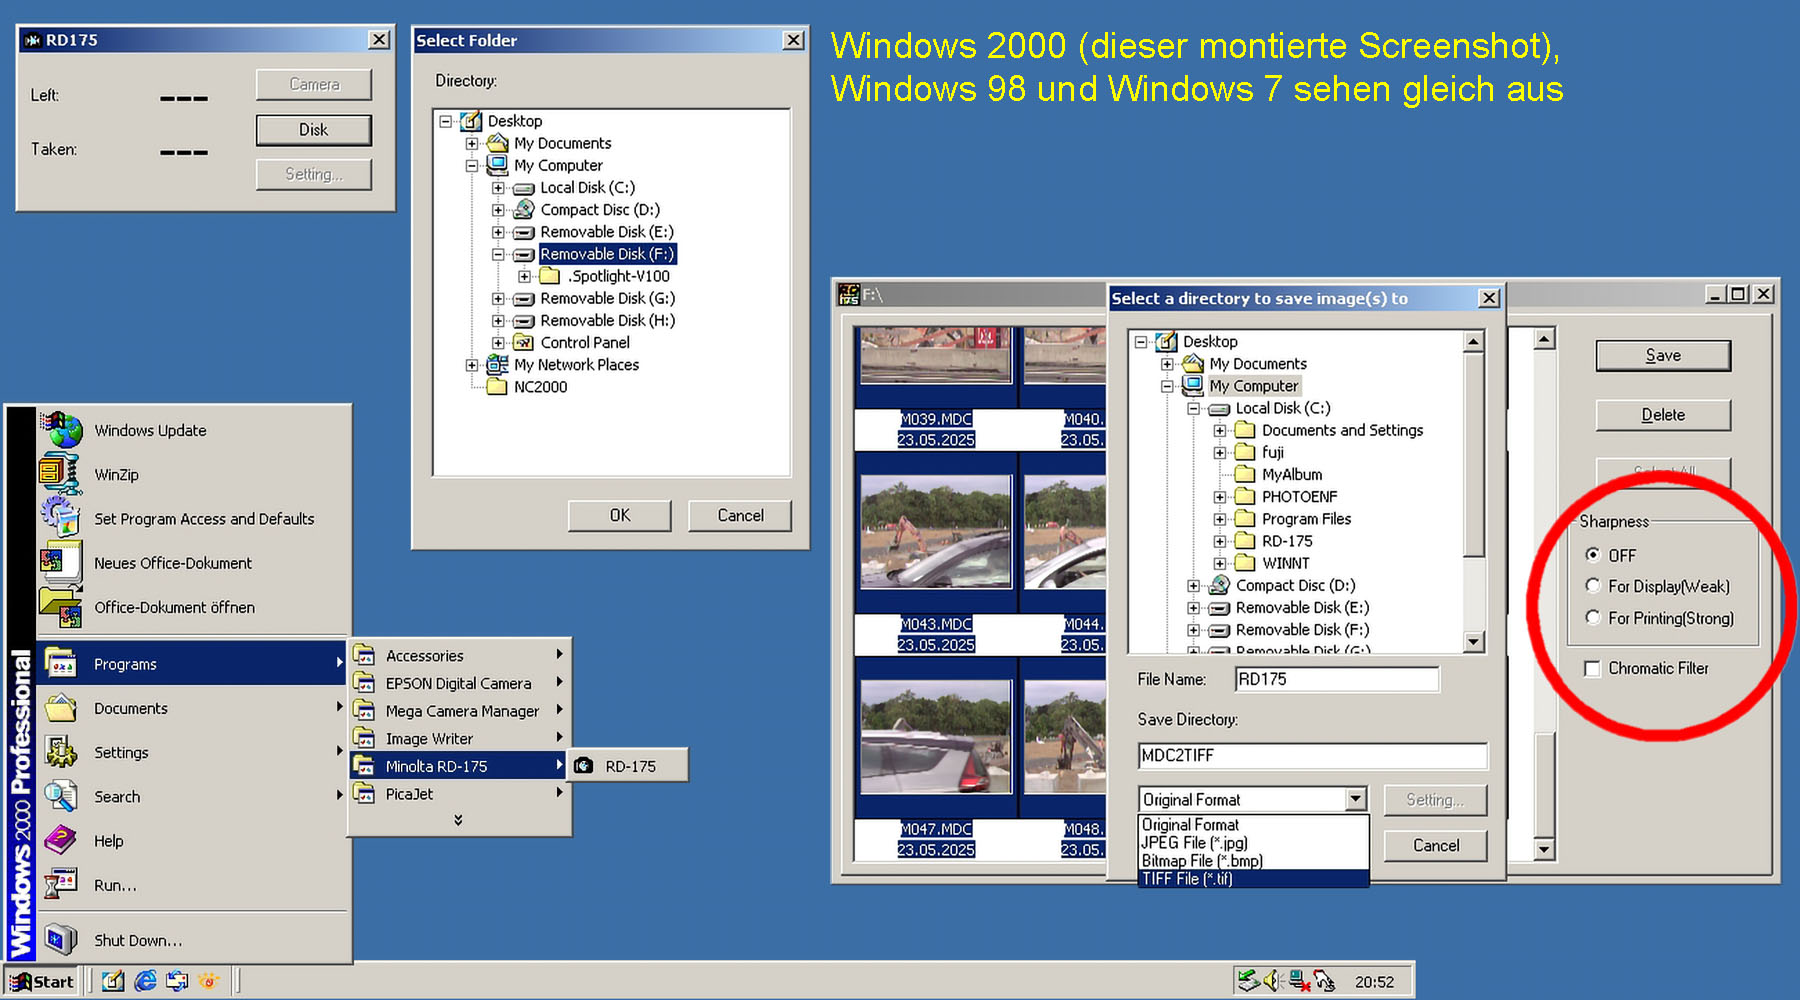Open Programs submenu in Start menu

coord(194,664)
